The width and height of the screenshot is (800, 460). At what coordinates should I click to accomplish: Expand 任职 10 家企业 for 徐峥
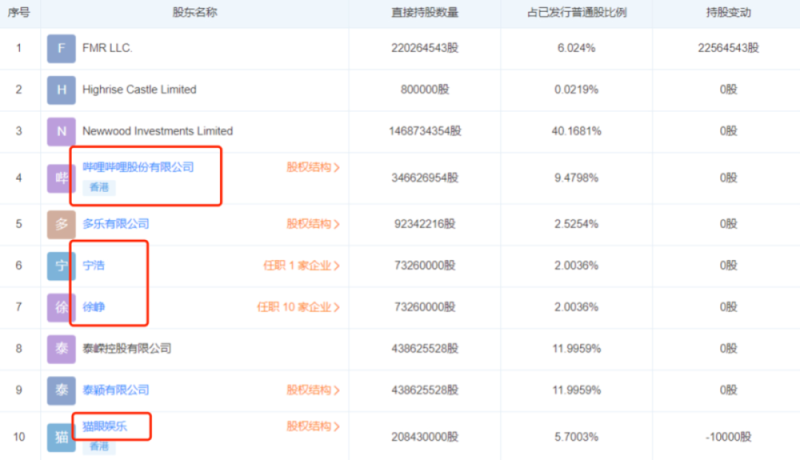coord(298,307)
